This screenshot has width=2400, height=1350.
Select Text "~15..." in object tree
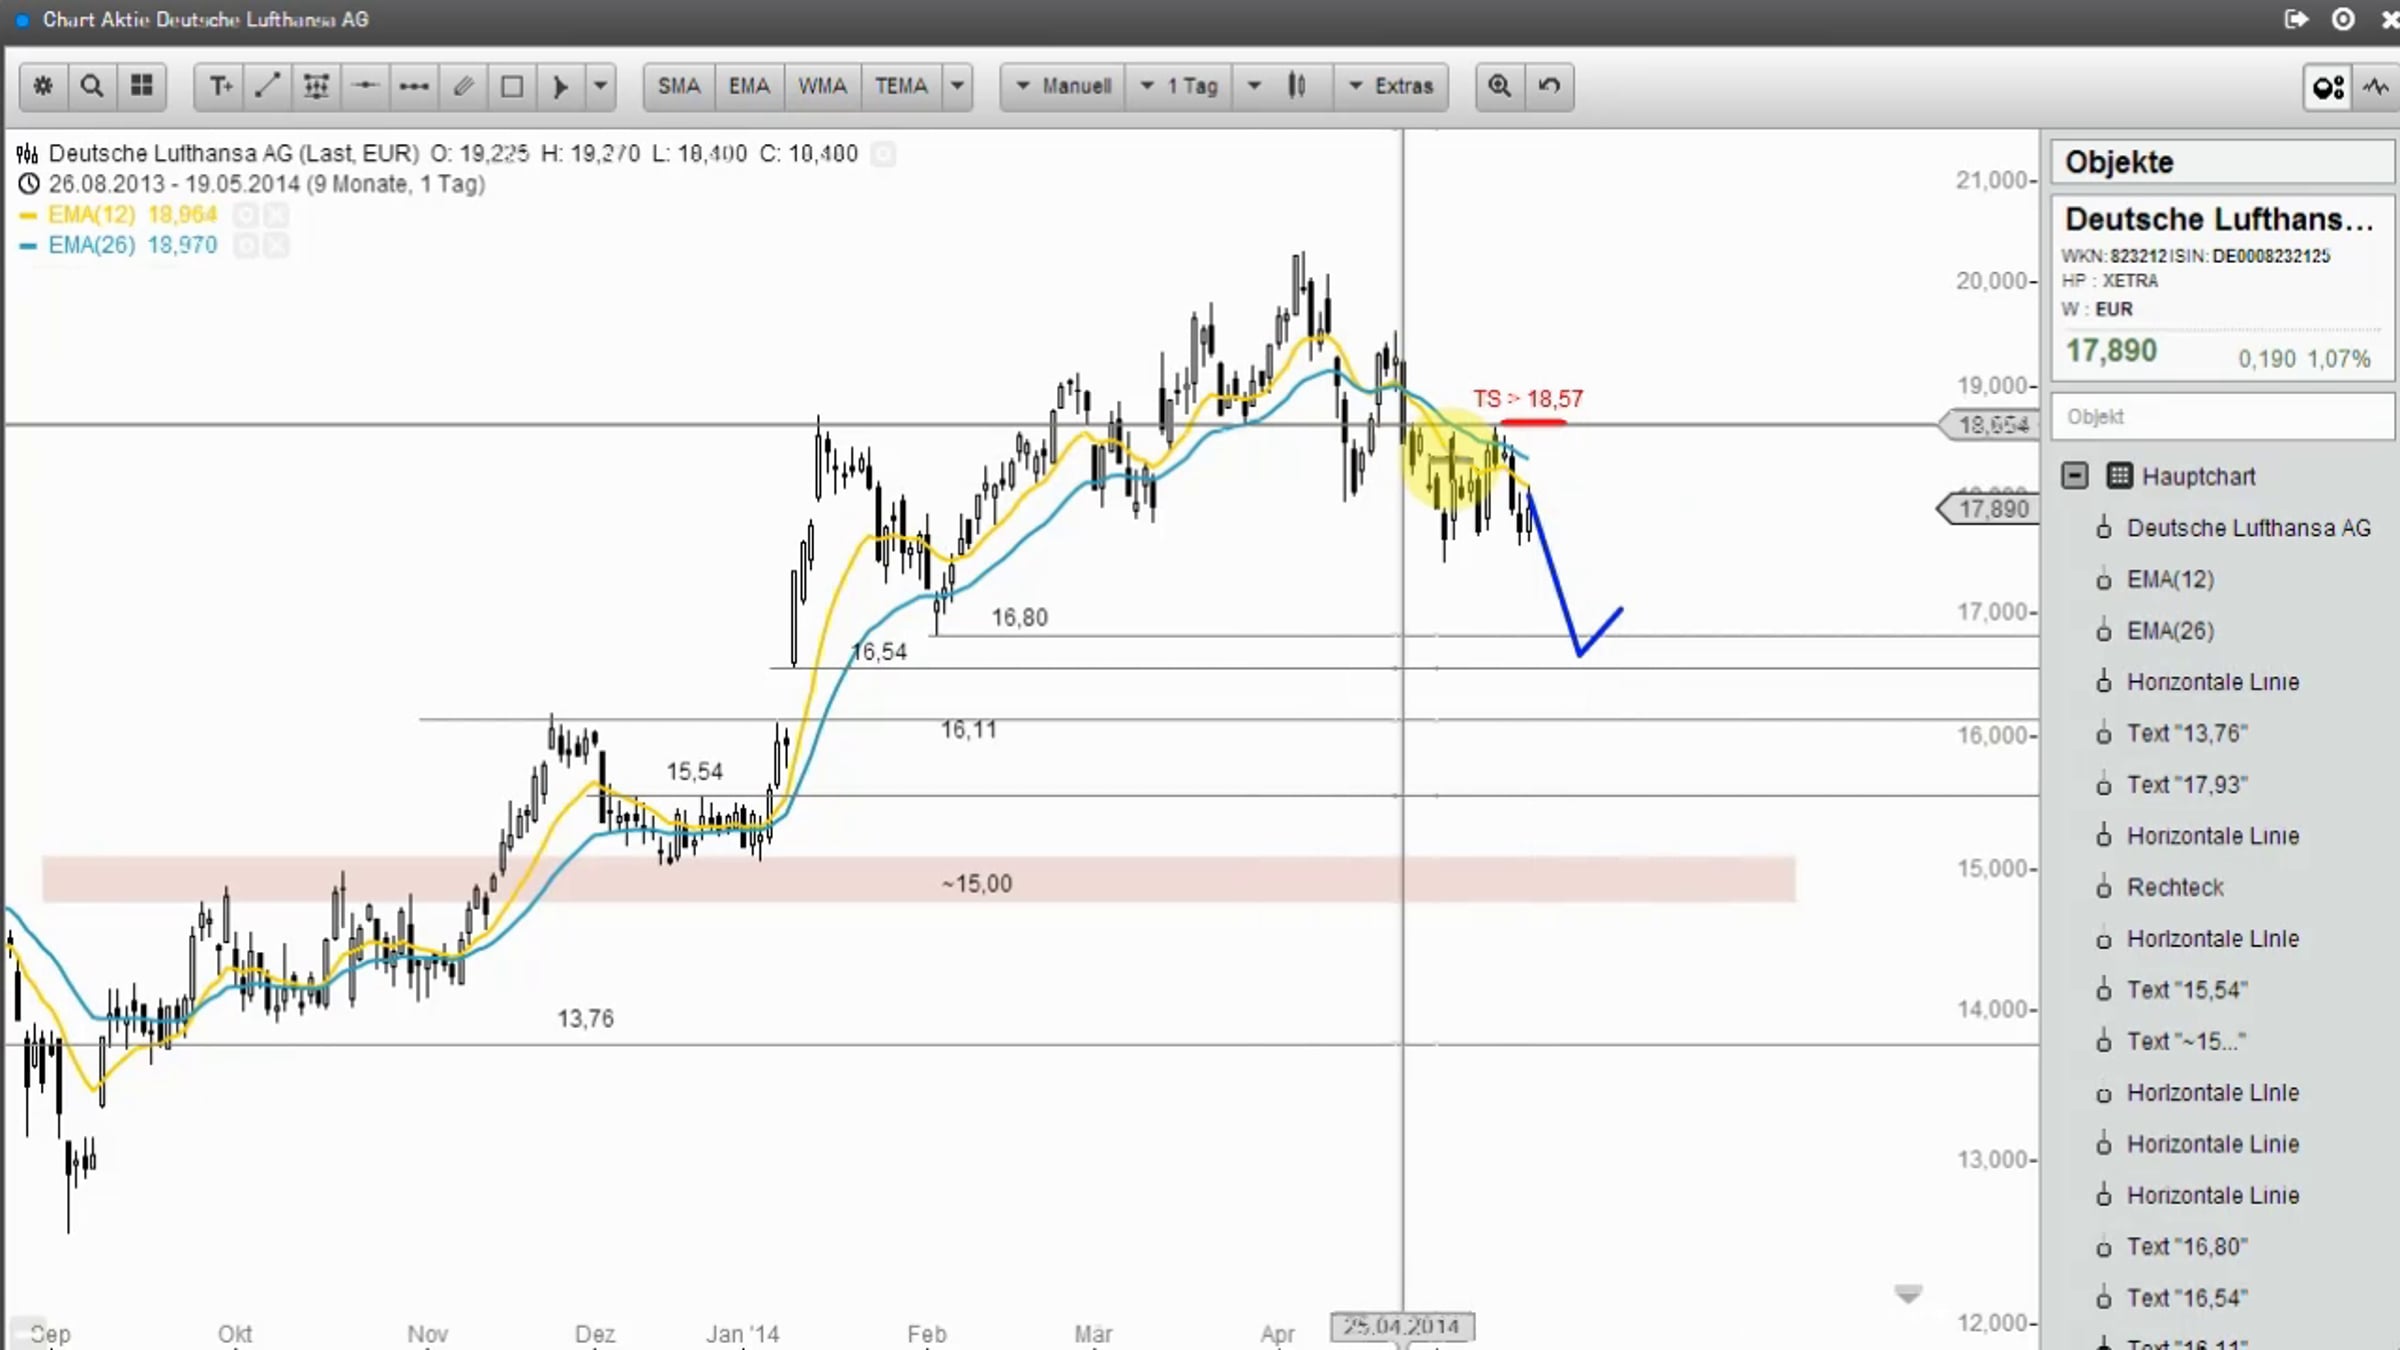2186,1041
